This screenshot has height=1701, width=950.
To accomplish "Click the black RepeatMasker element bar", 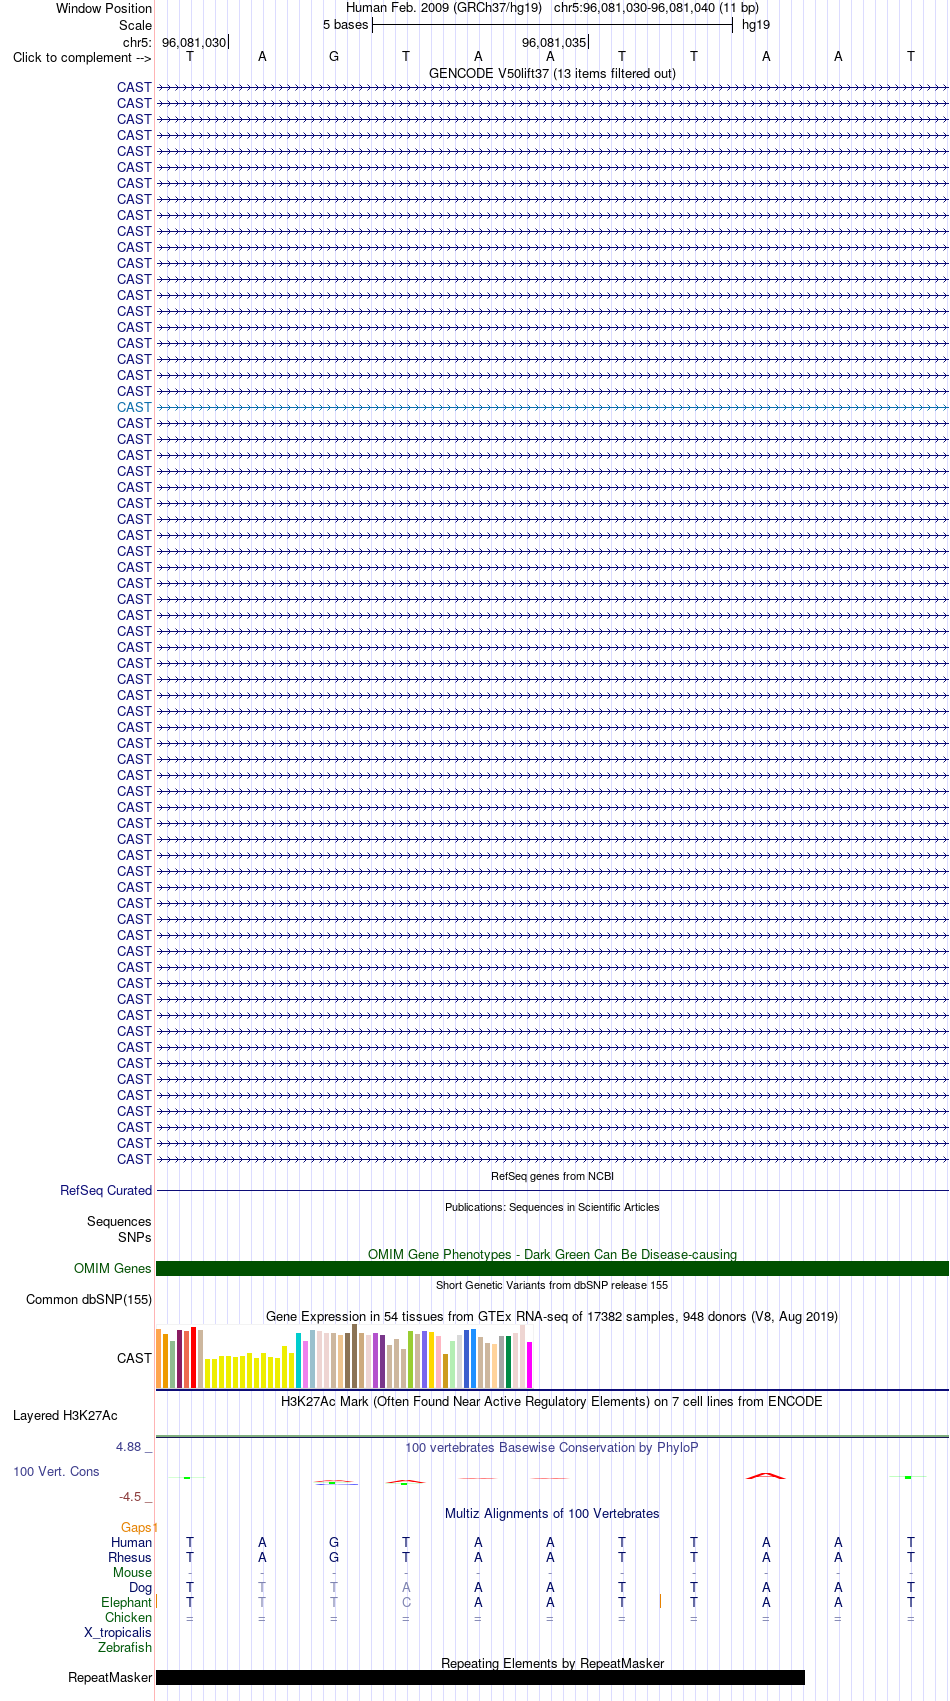I will [x=480, y=1677].
